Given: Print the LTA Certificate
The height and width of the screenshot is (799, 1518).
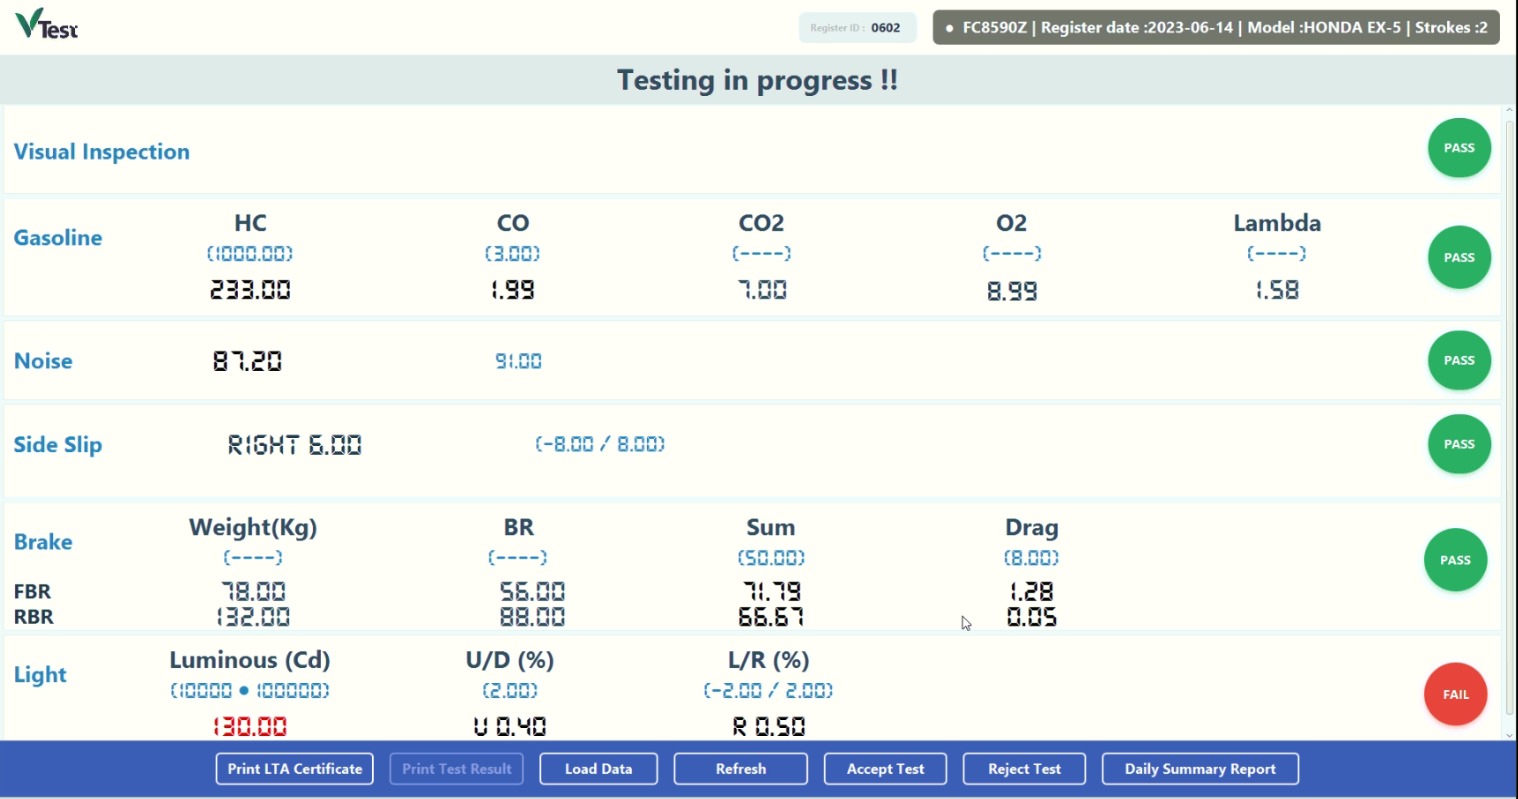Looking at the screenshot, I should tap(295, 769).
